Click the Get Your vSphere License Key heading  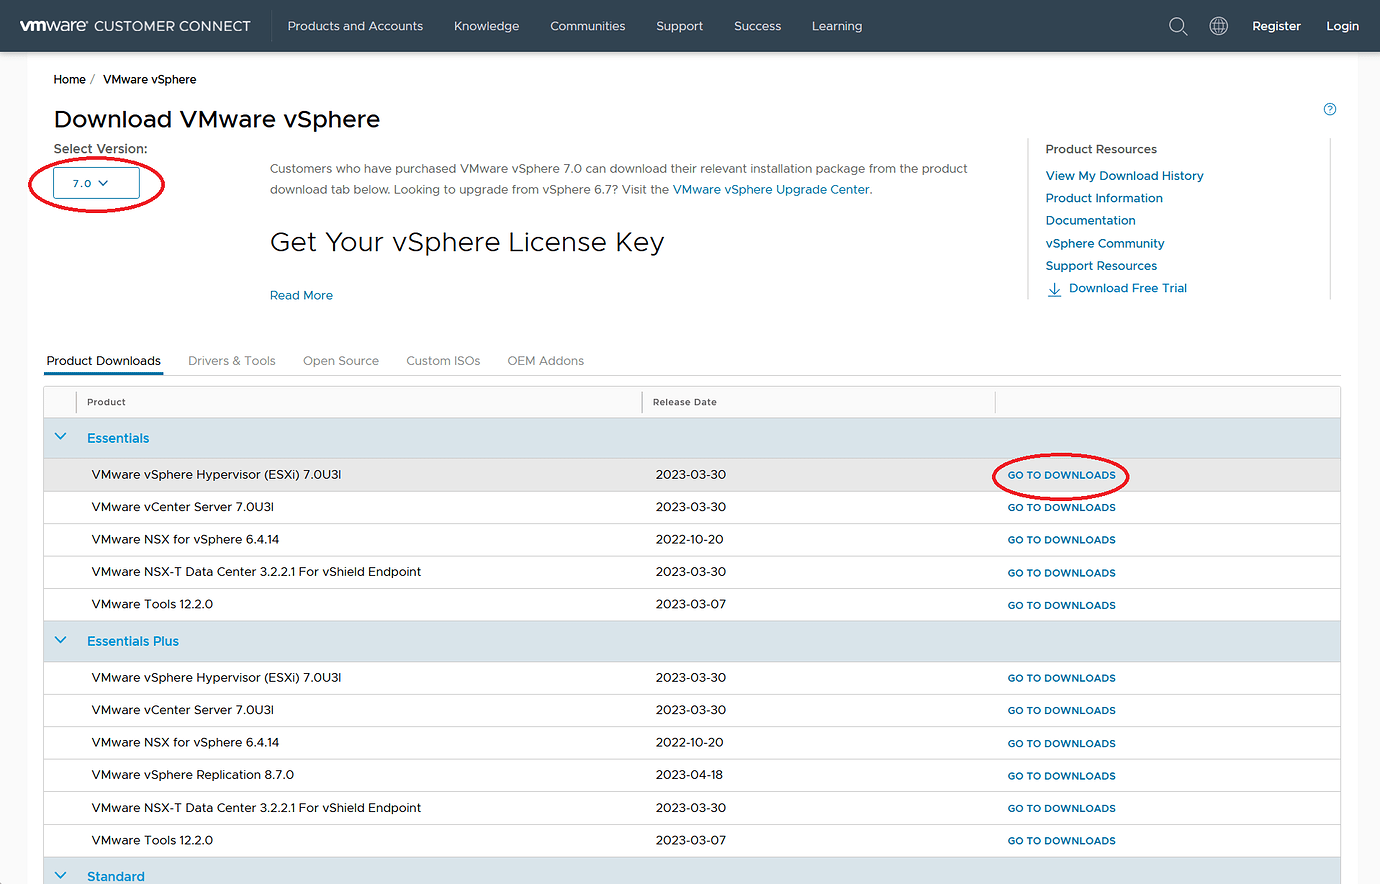pyautogui.click(x=467, y=243)
